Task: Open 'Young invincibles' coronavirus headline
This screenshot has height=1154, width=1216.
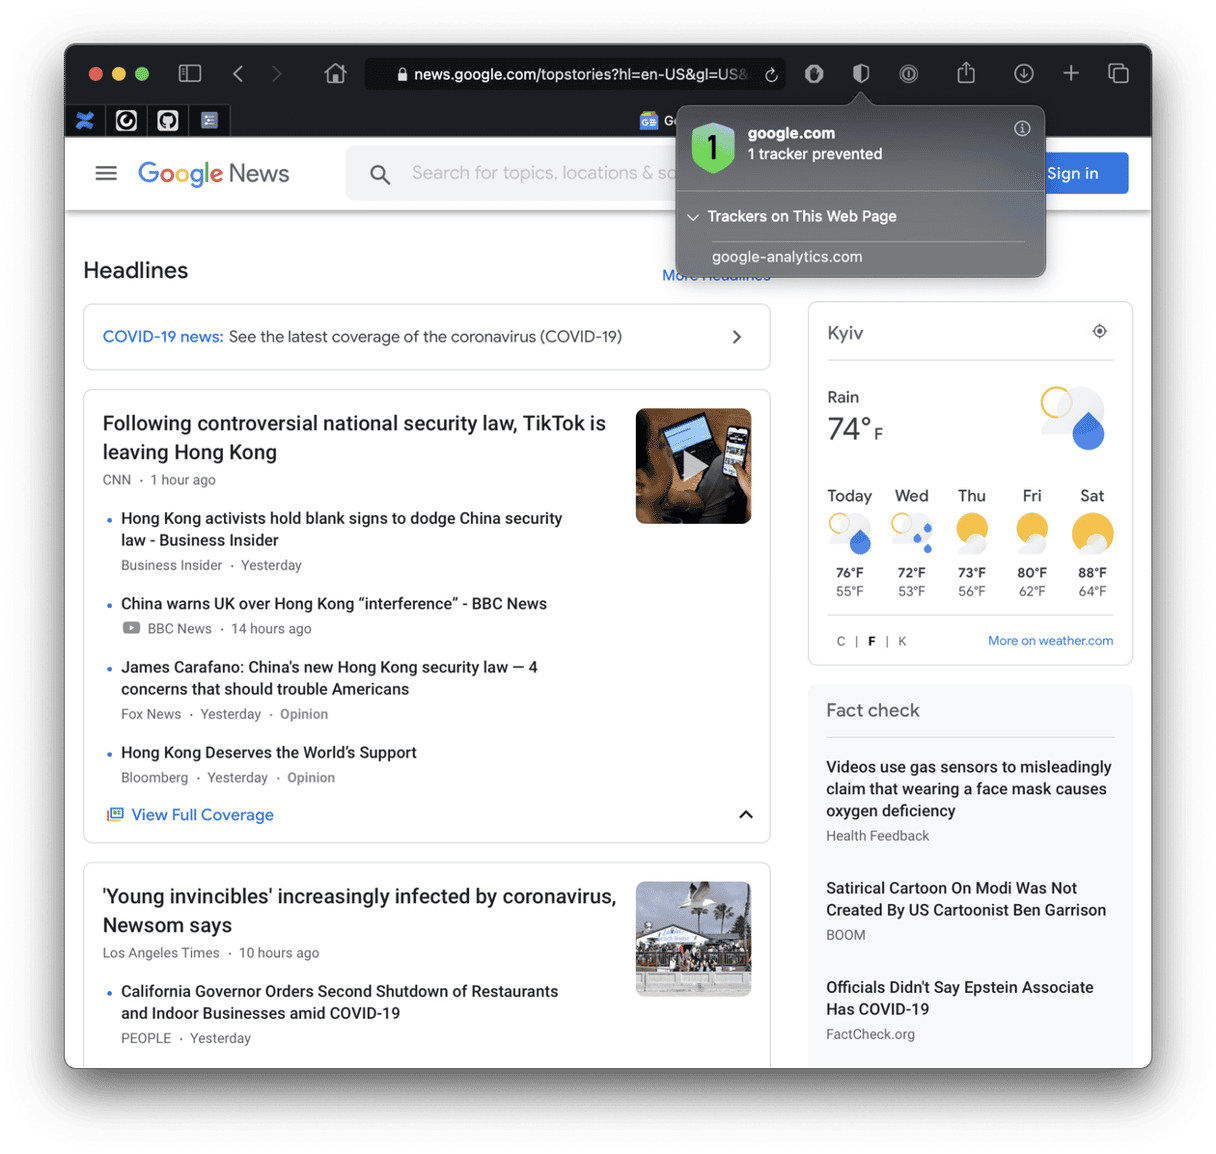Action: pyautogui.click(x=359, y=910)
